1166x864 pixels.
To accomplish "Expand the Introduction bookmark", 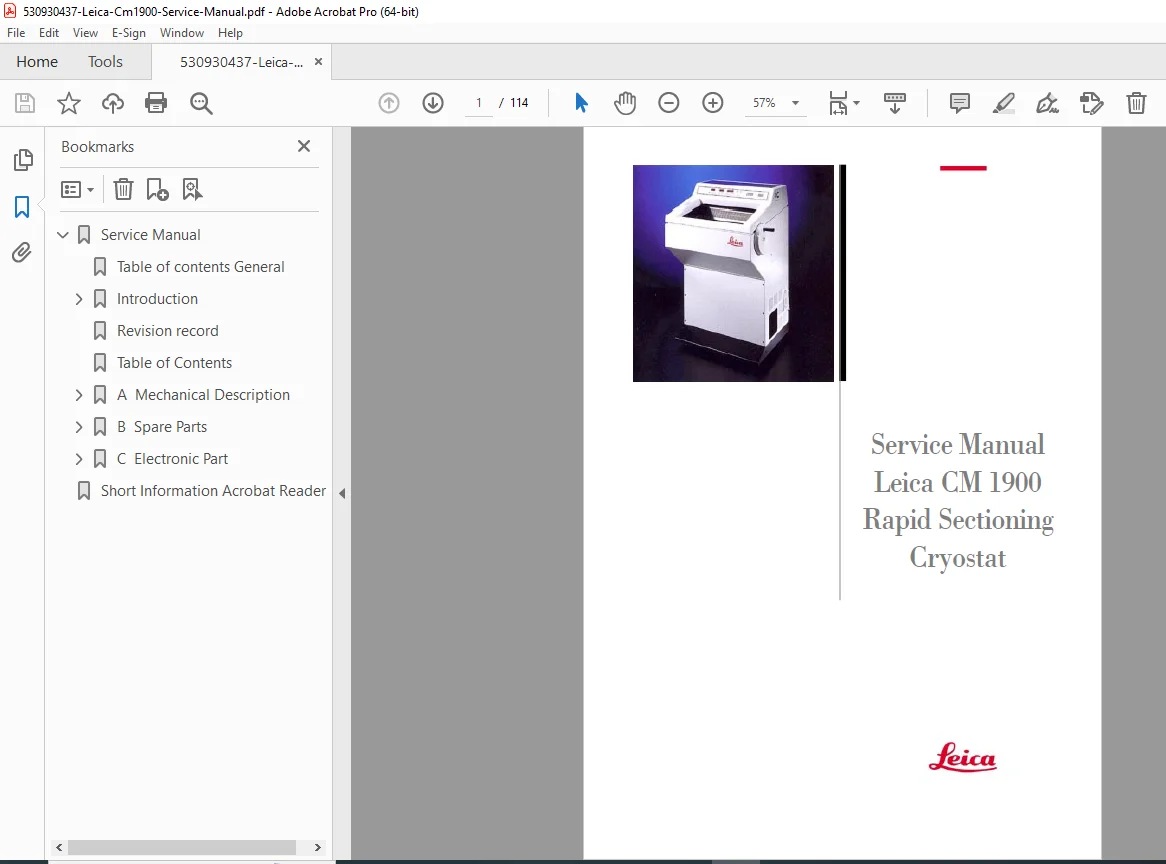I will point(79,299).
